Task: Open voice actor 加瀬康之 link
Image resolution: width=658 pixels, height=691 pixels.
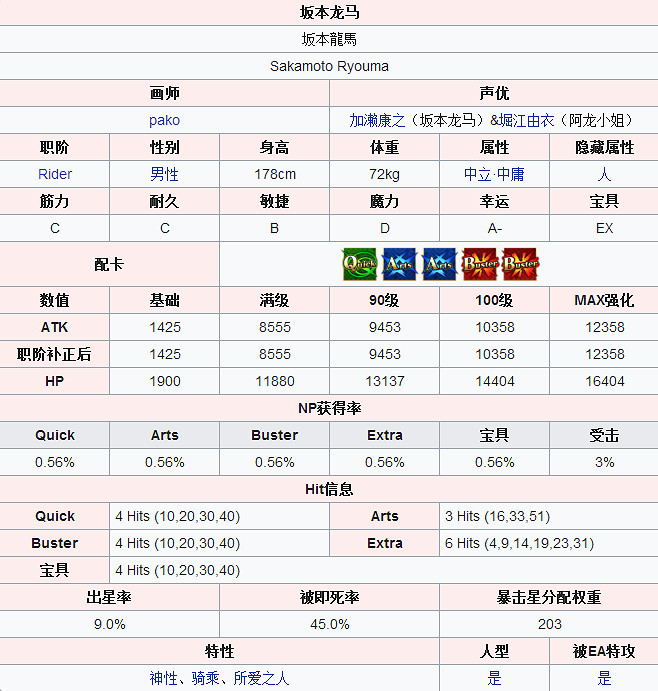Action: pyautogui.click(x=377, y=120)
